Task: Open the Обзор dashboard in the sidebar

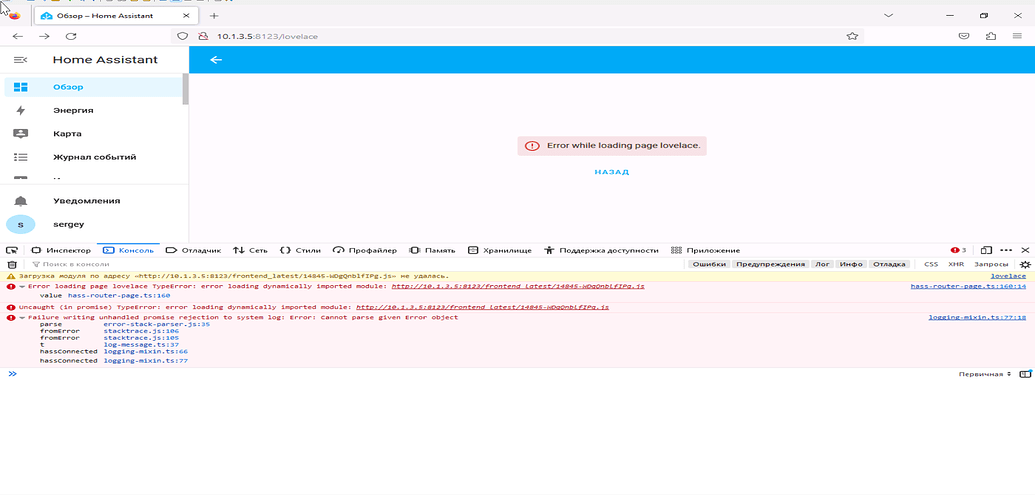Action: coord(93,87)
